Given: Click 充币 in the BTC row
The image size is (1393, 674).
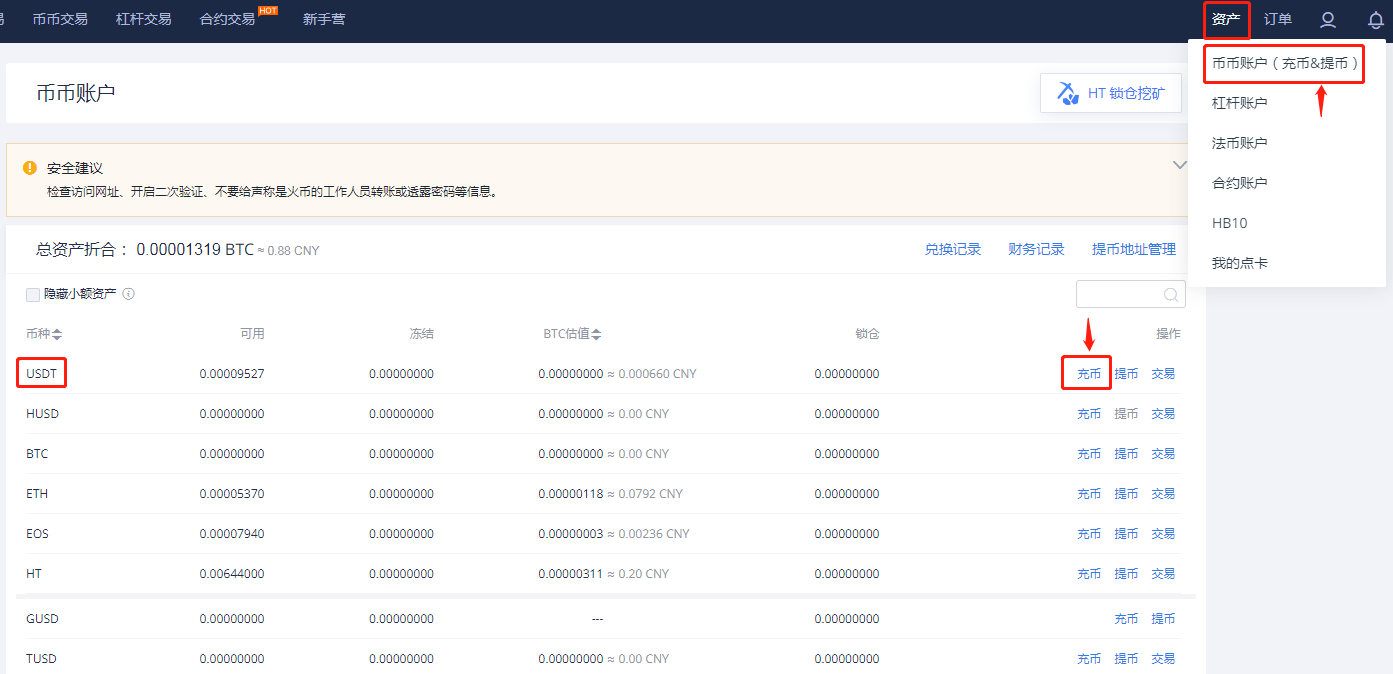Looking at the screenshot, I should pyautogui.click(x=1089, y=454).
